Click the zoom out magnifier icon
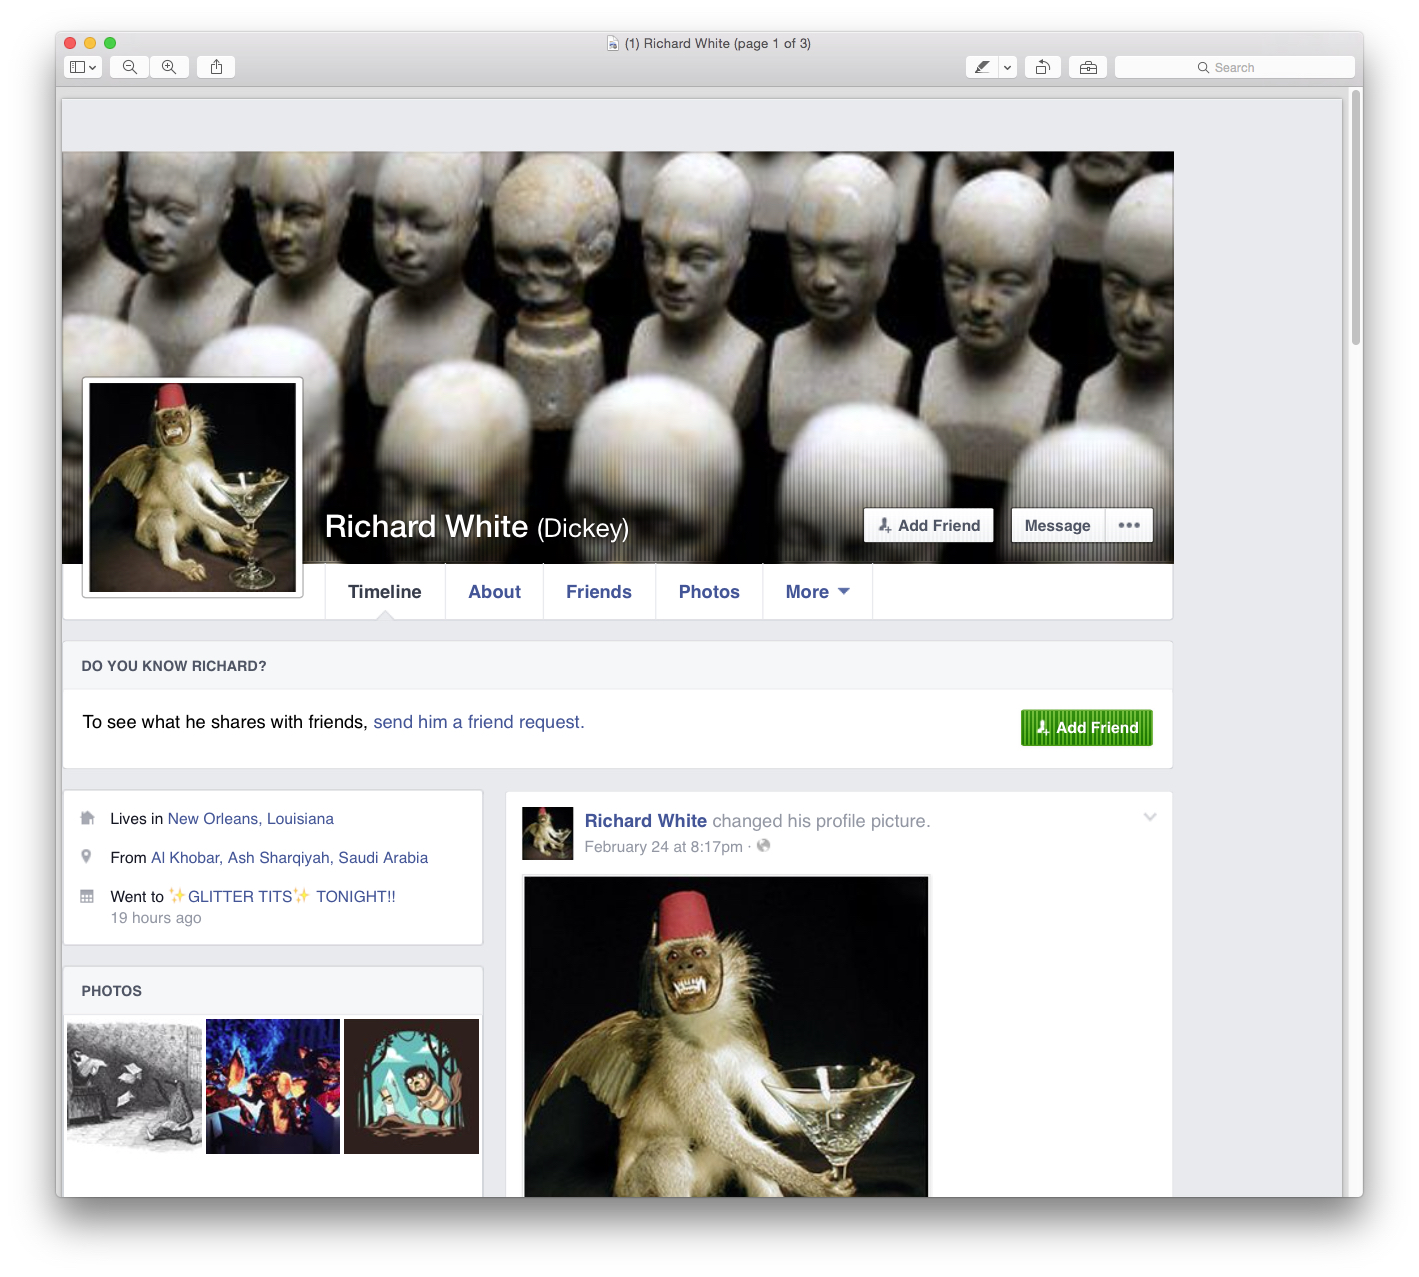The width and height of the screenshot is (1419, 1277). [130, 67]
